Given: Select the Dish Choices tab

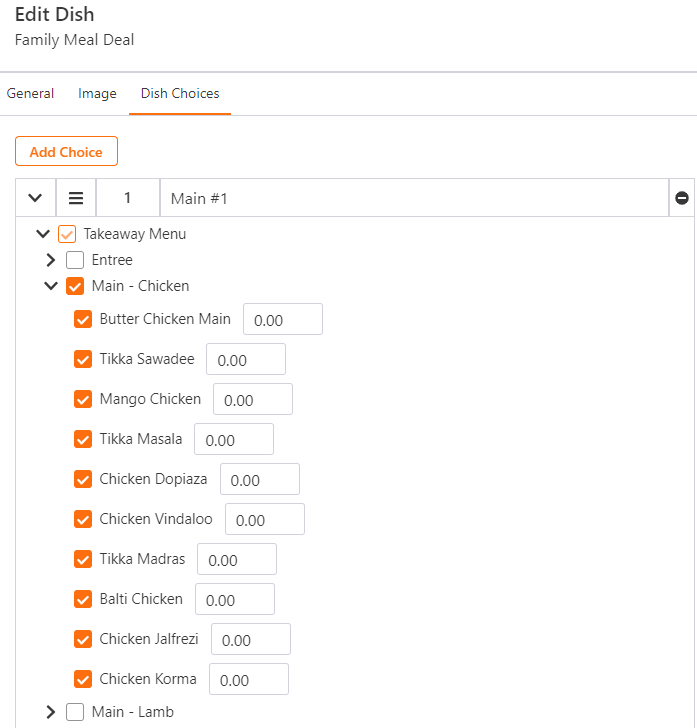Looking at the screenshot, I should 180,93.
